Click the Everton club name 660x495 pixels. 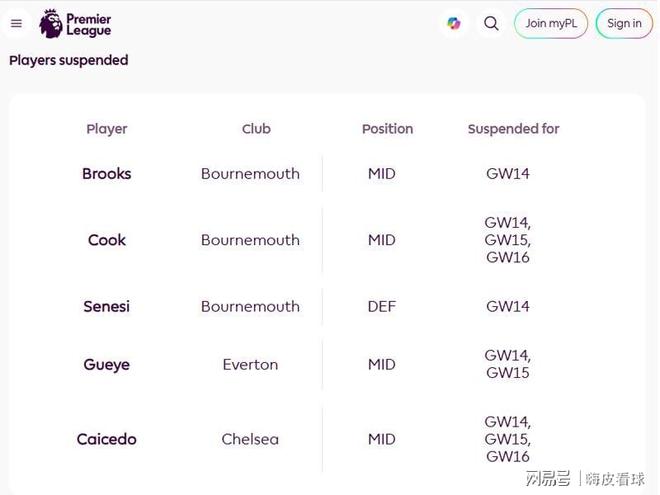pyautogui.click(x=250, y=365)
